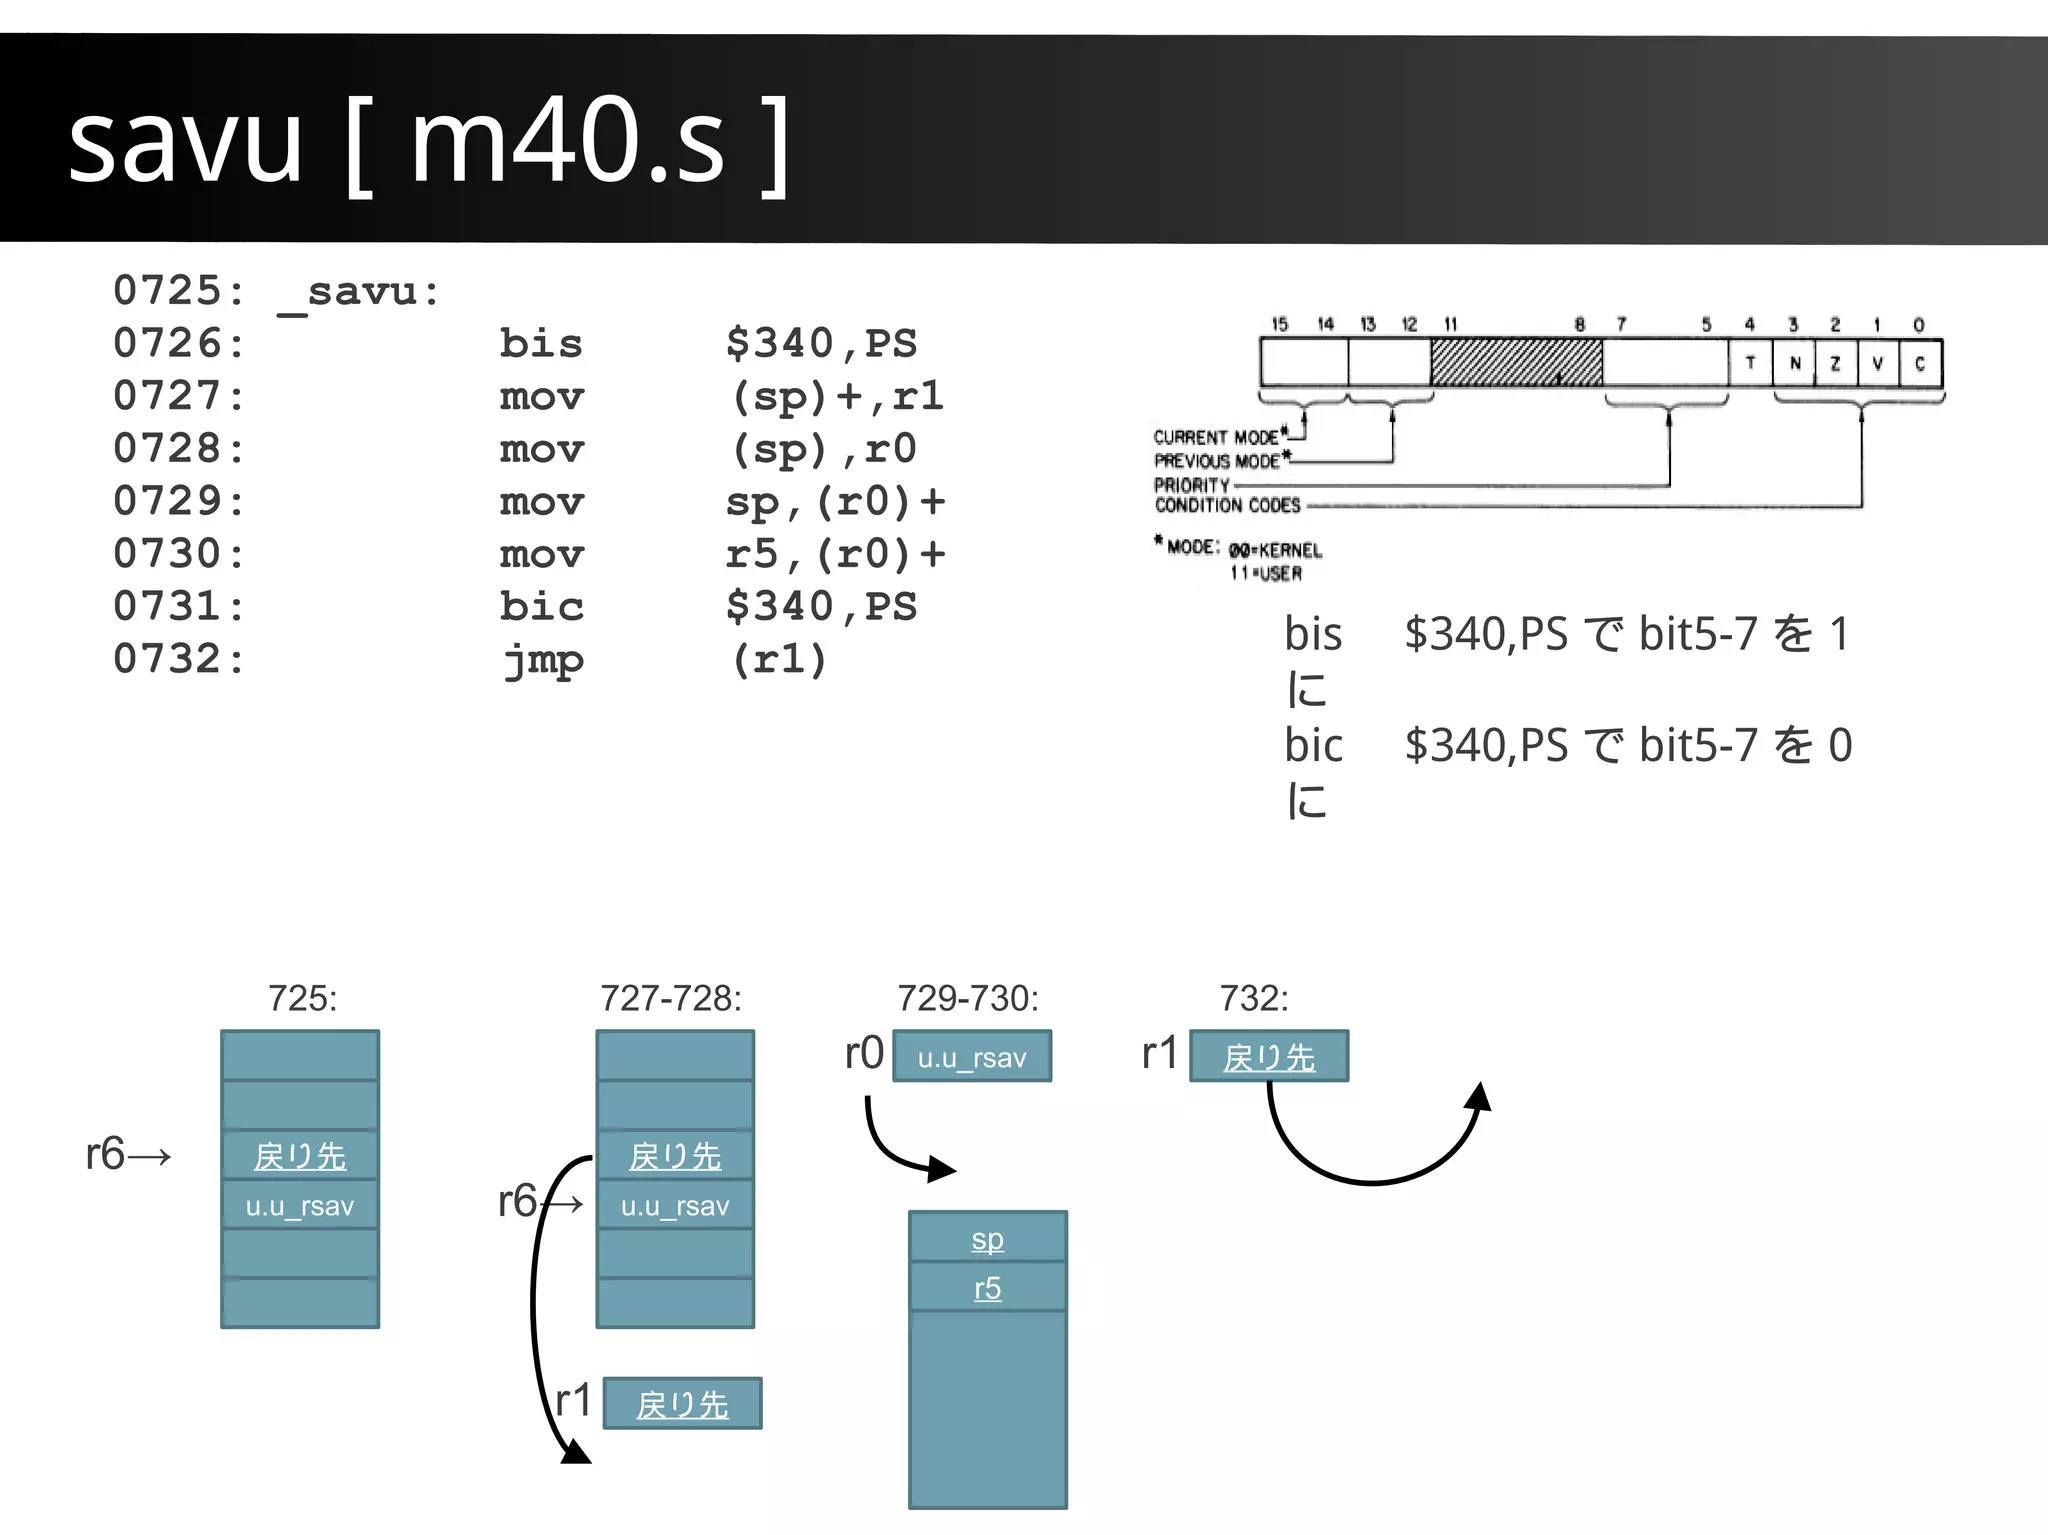Click the T bit cell in the PS register
Screen dimensions: 2048x1535
coord(1751,363)
